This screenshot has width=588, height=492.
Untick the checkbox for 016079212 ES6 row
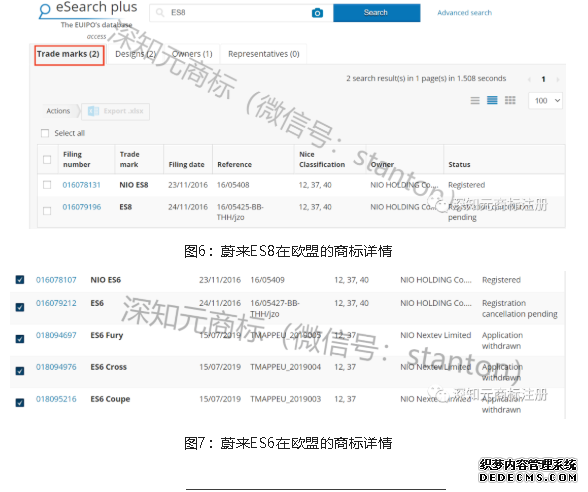point(20,307)
